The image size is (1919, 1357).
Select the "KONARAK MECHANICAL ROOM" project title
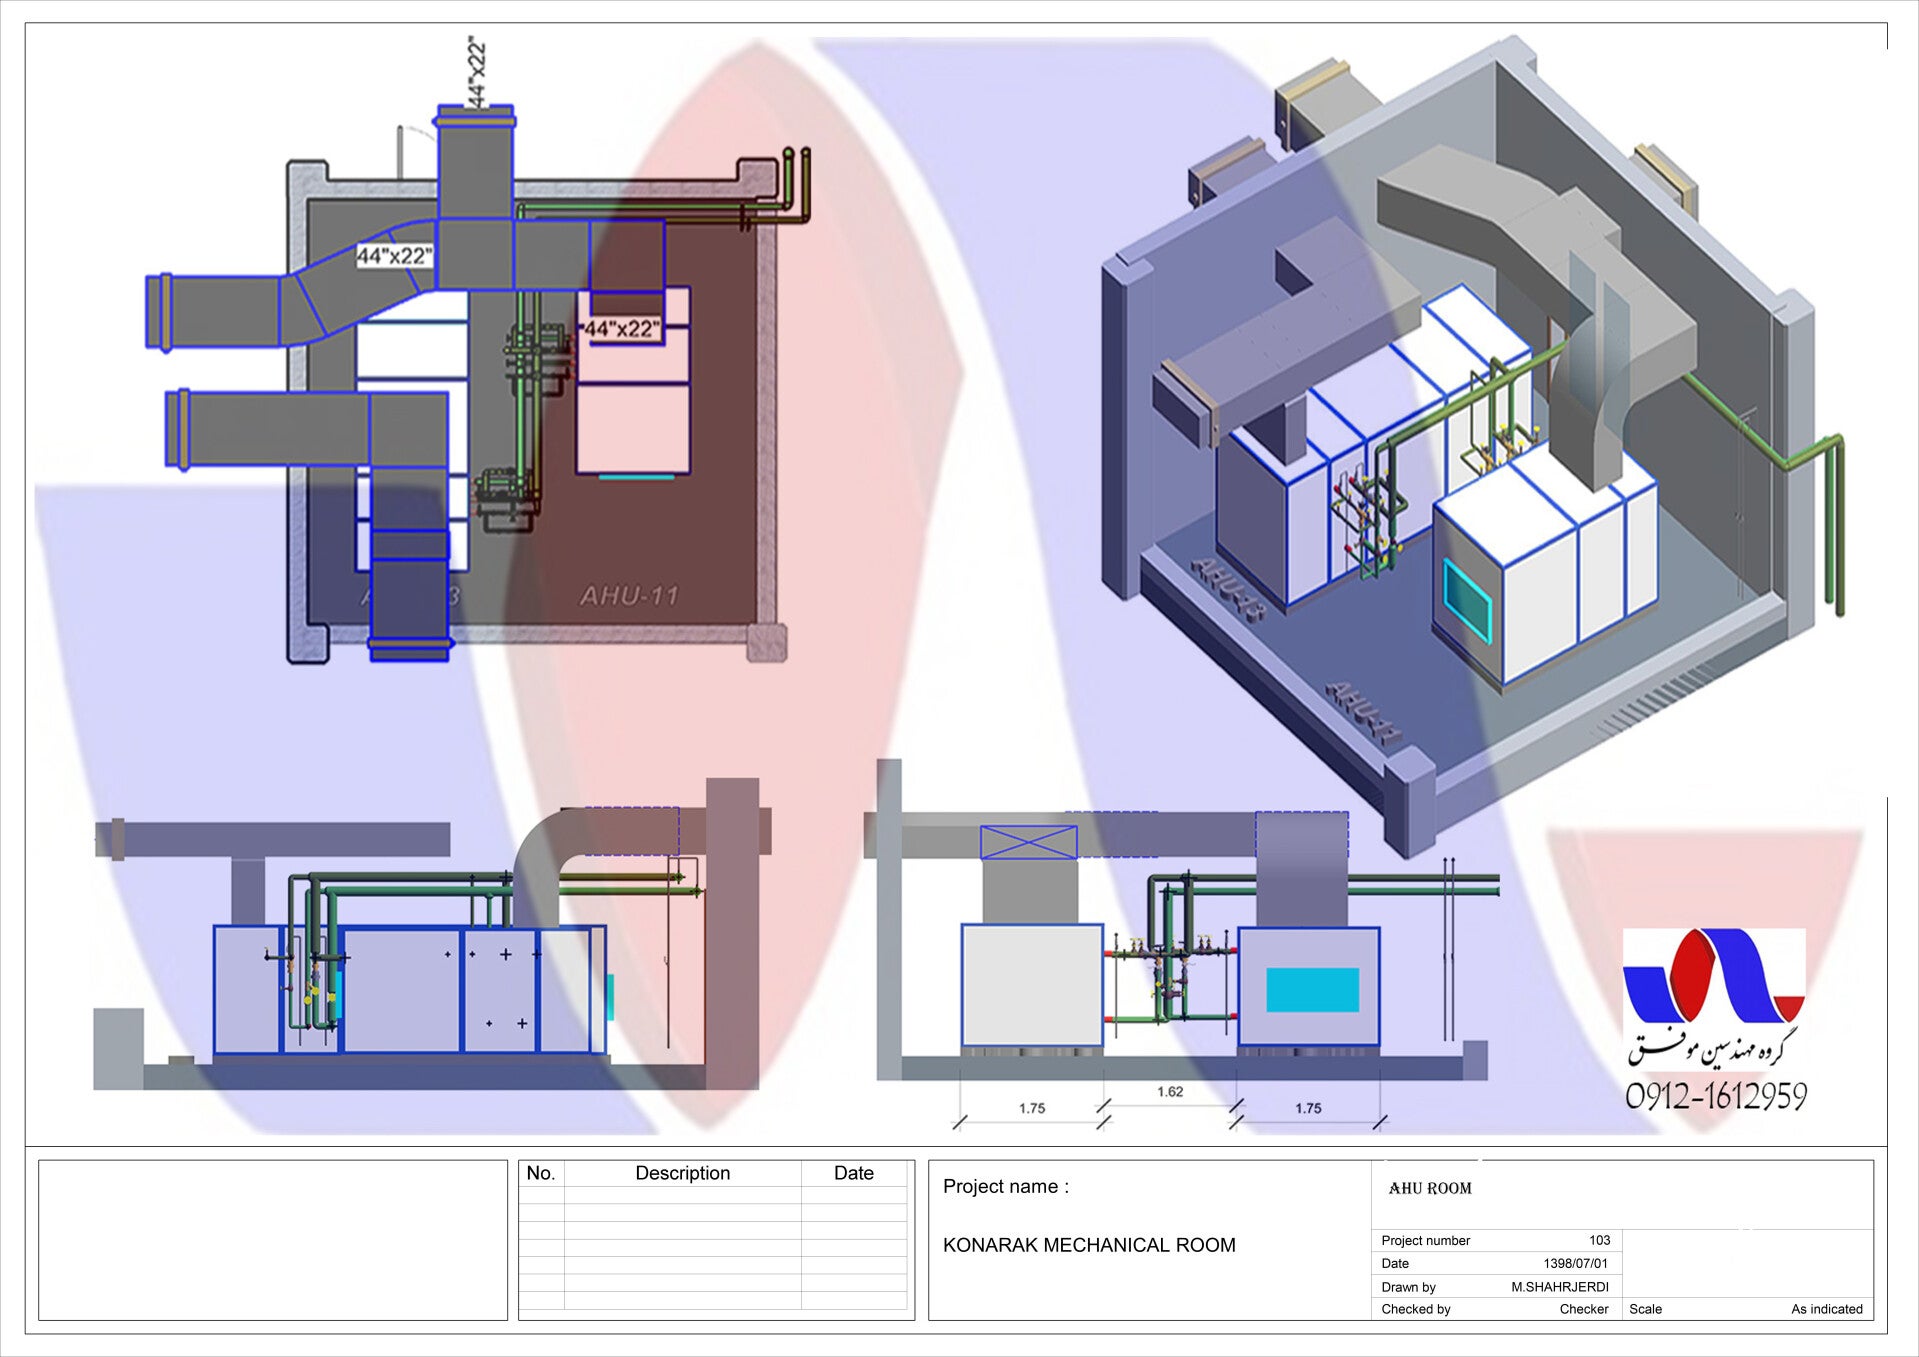point(1089,1245)
